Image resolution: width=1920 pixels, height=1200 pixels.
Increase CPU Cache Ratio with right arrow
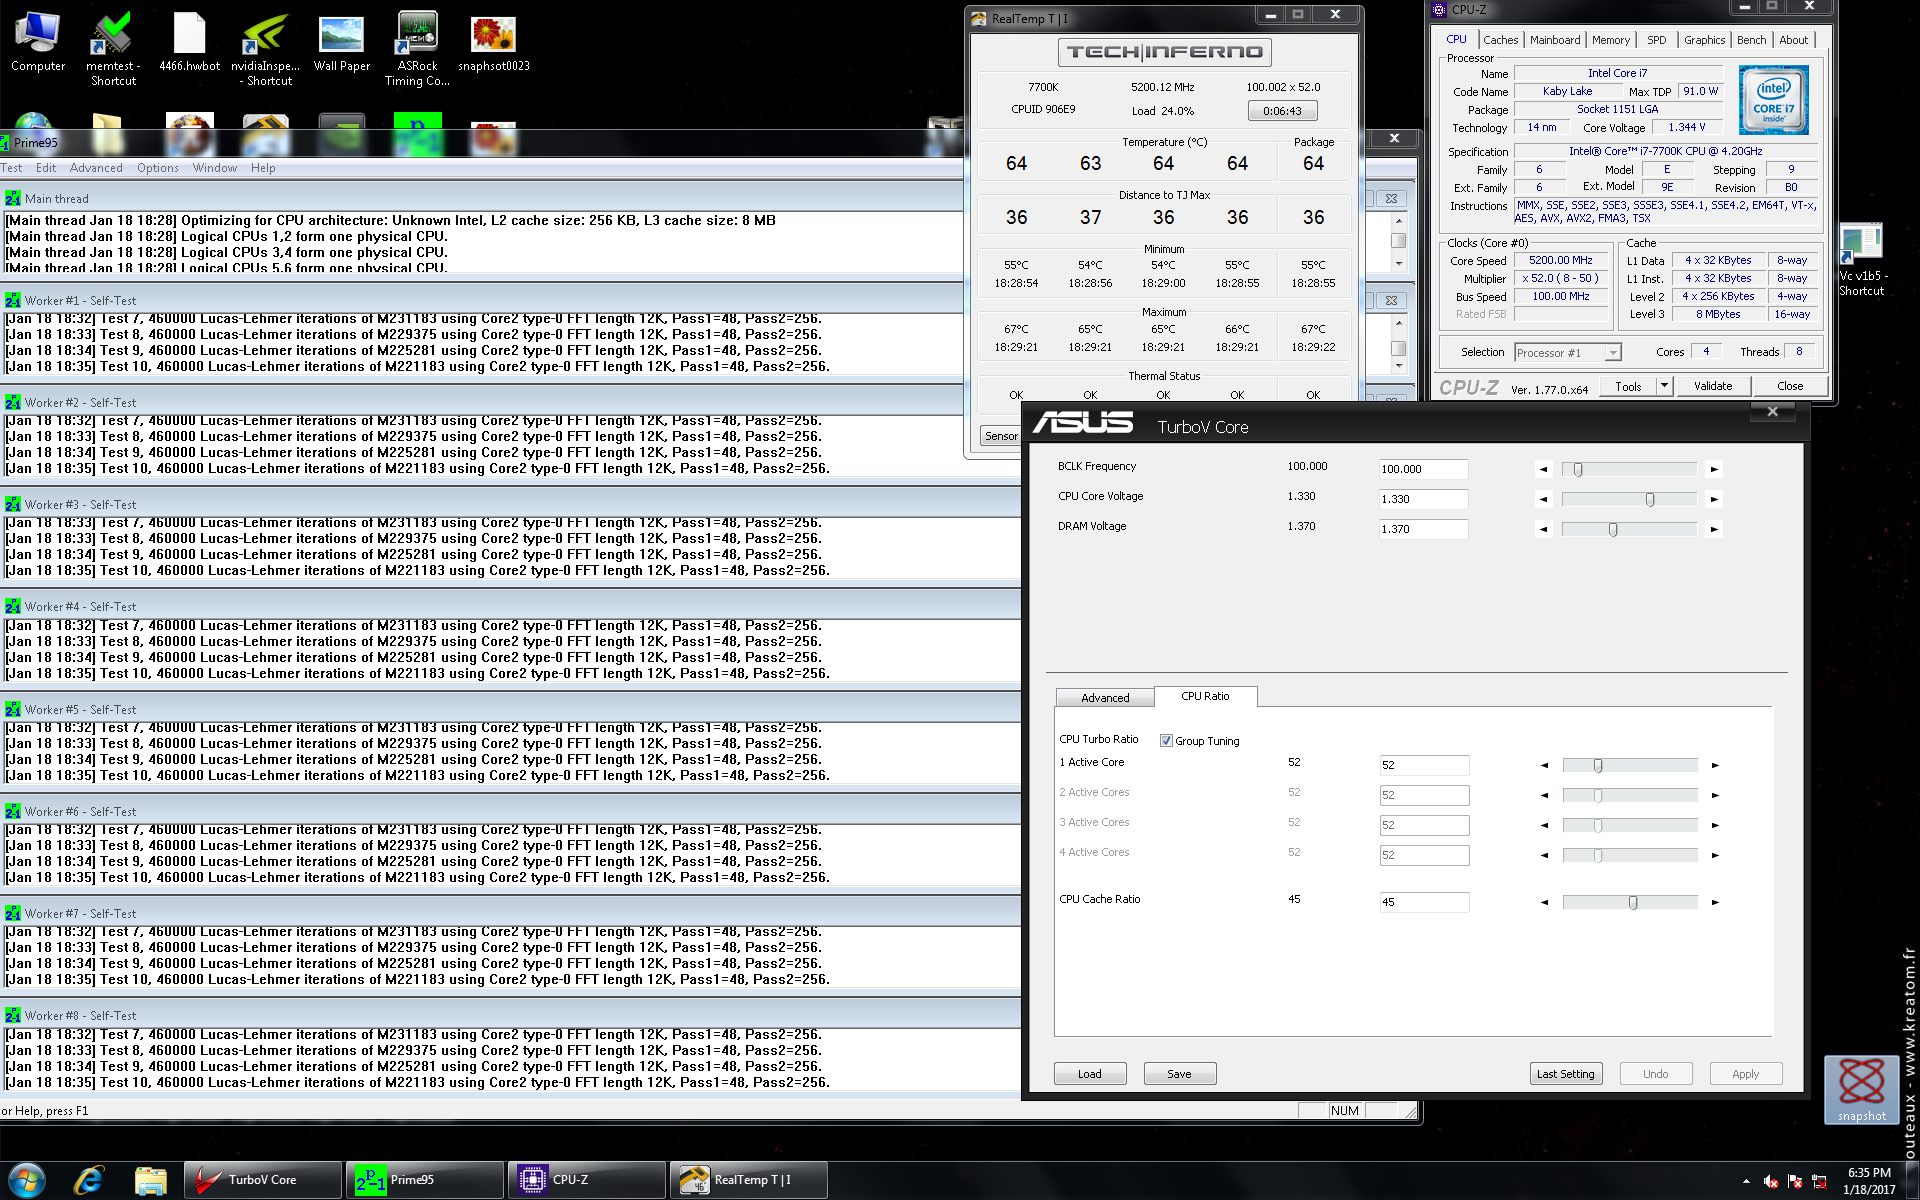coord(1715,902)
